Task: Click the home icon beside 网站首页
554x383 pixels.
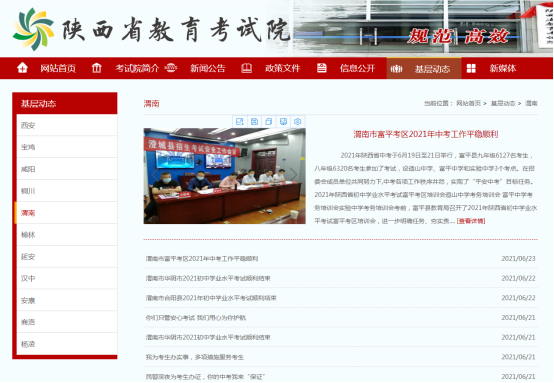Action: [x=22, y=67]
